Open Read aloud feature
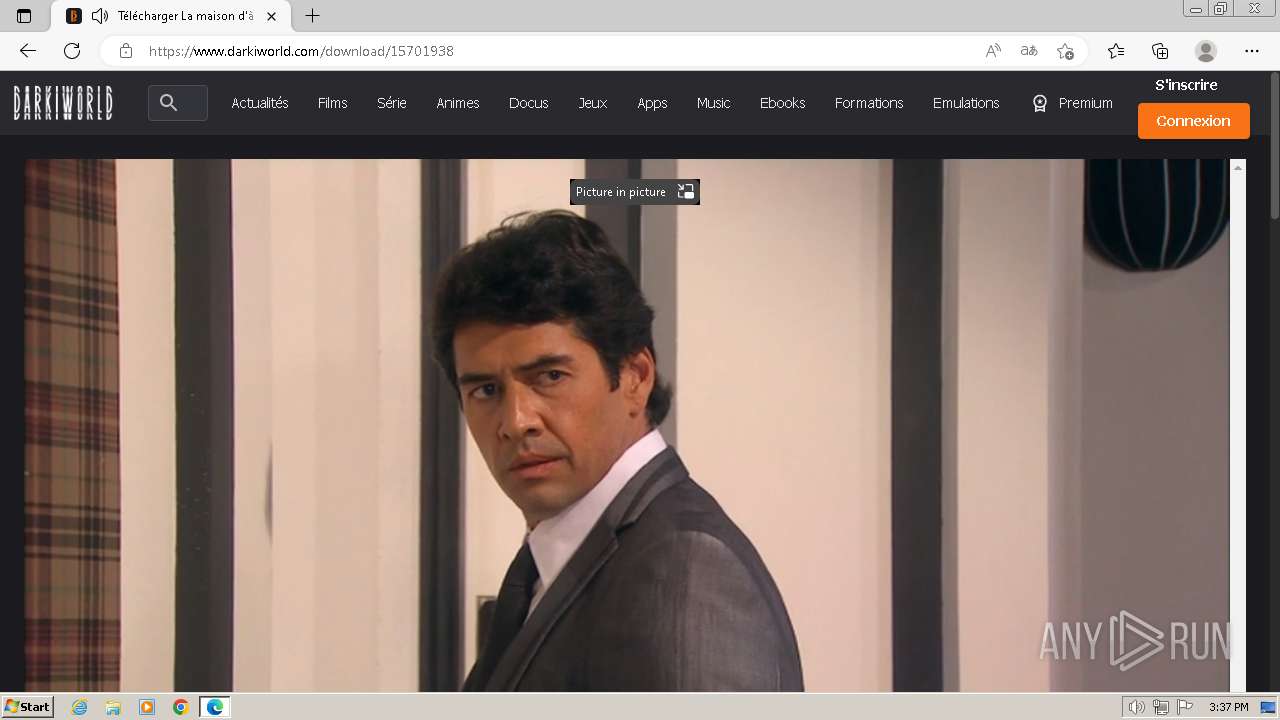 tap(993, 51)
